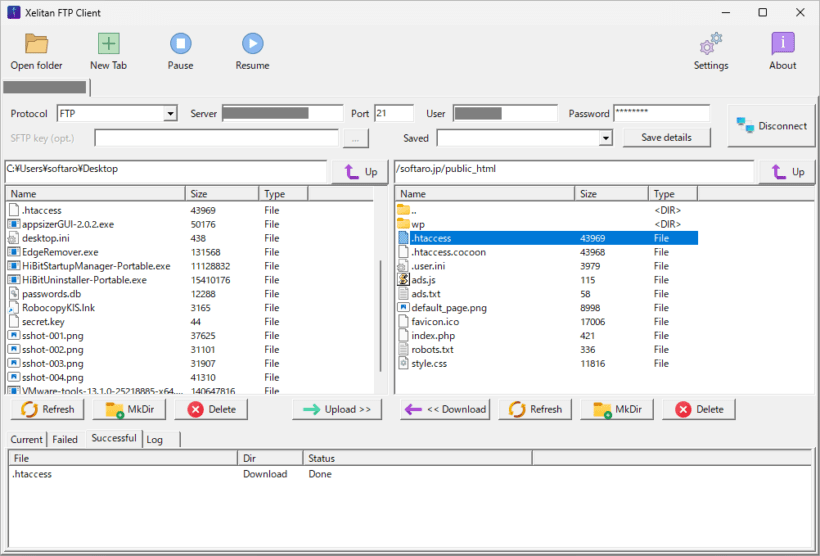The height and width of the screenshot is (556, 820).
Task: Sort local list by Name column
Action: click(95, 194)
